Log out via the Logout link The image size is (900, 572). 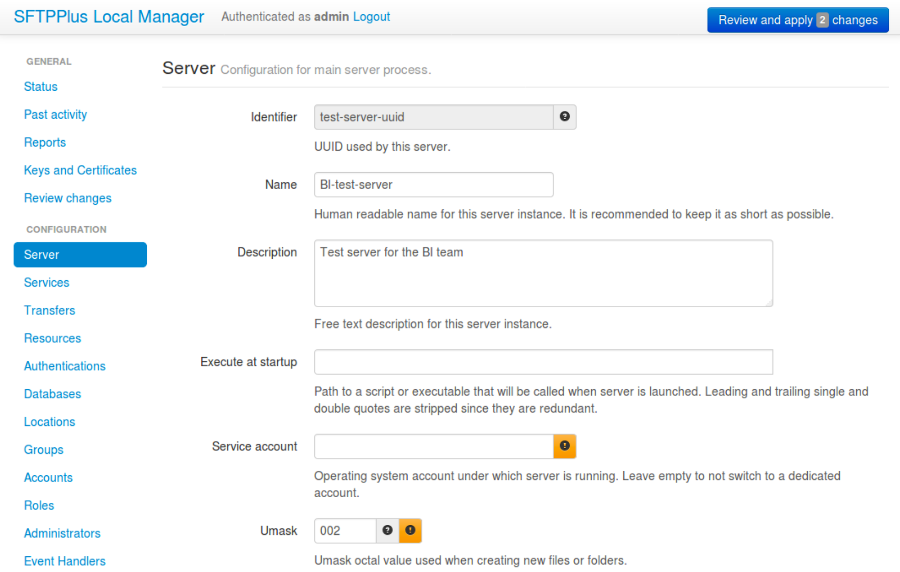point(372,17)
